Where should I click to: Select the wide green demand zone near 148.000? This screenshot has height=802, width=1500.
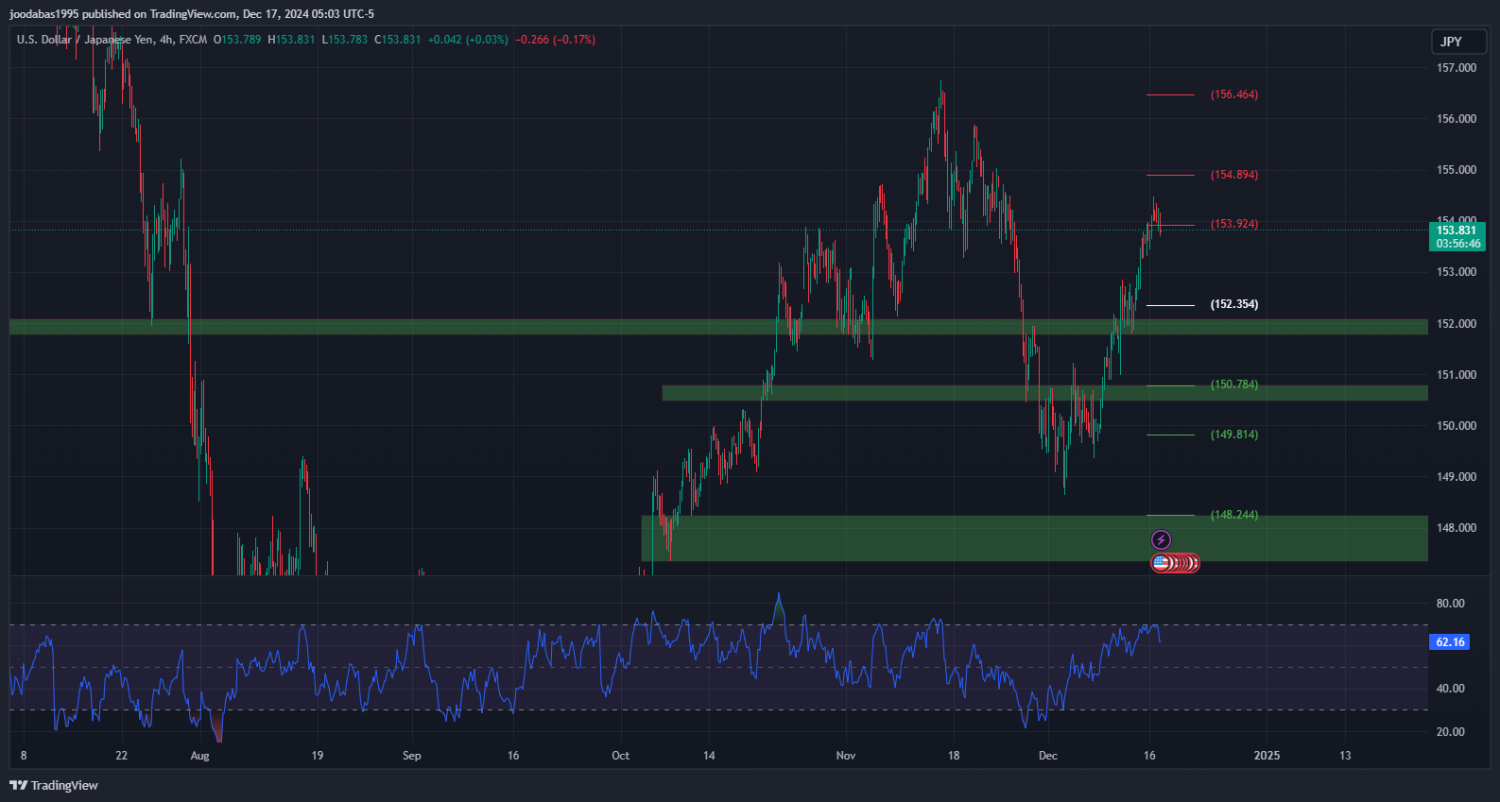(x=1034, y=538)
